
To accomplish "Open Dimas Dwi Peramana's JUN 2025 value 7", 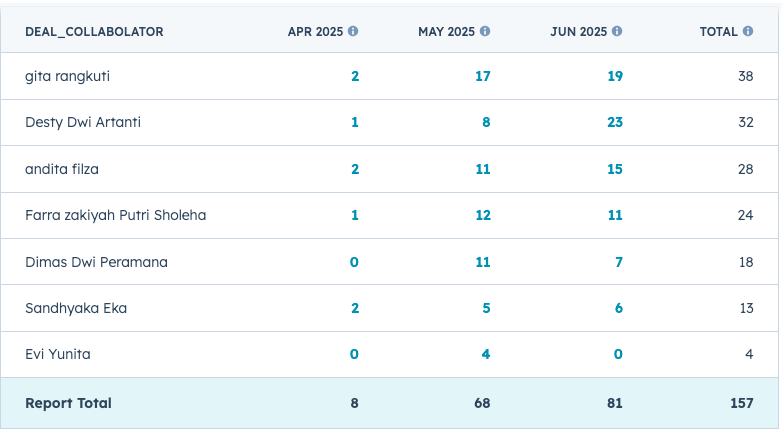I will [x=618, y=262].
